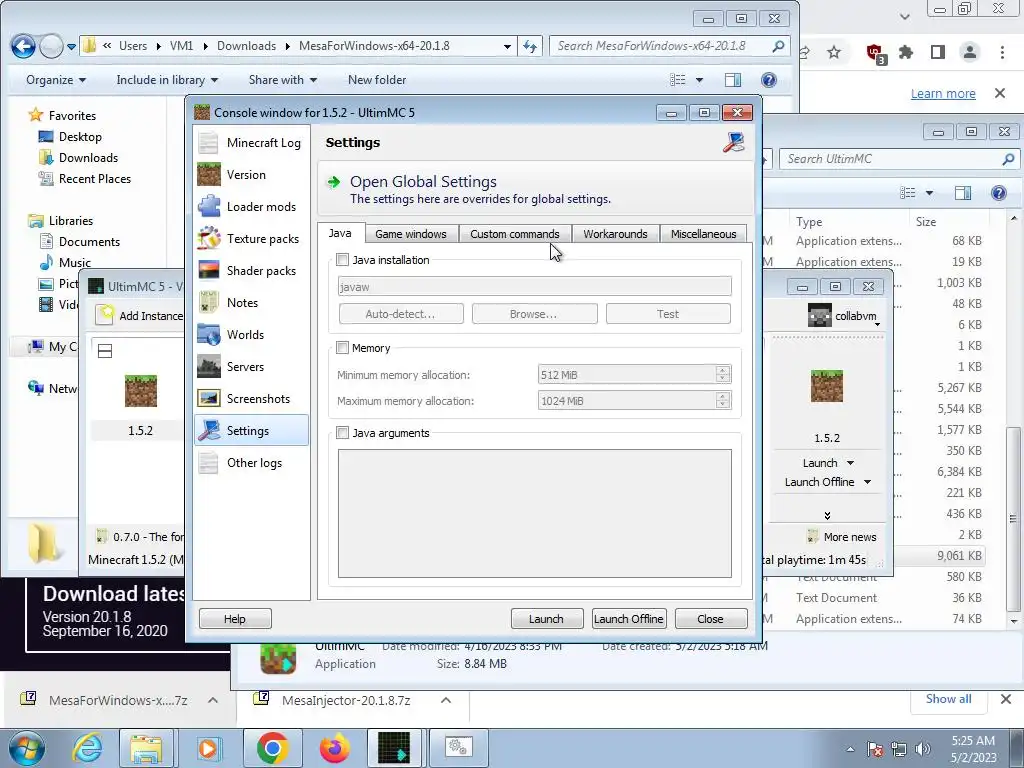This screenshot has width=1024, height=768.
Task: Click More news in UltimMC
Action: click(x=850, y=537)
